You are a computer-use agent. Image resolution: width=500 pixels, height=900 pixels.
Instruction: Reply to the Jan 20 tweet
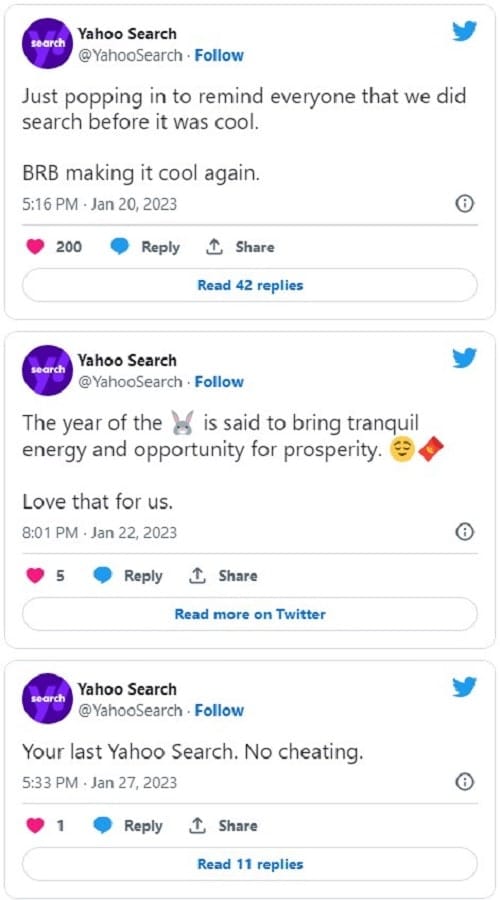click(x=144, y=247)
